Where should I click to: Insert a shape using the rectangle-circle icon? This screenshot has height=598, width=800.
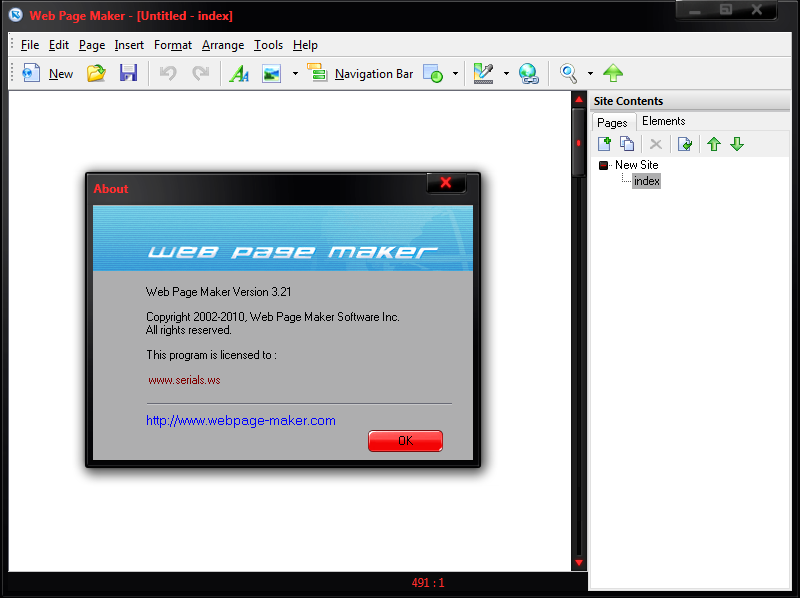[x=433, y=73]
